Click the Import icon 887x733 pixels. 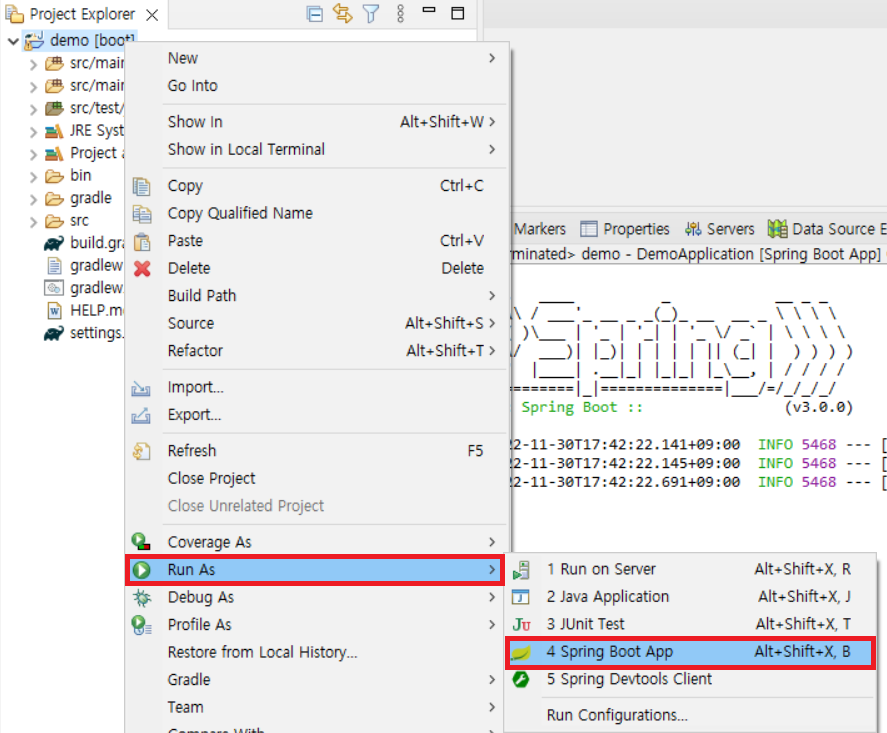(x=141, y=388)
